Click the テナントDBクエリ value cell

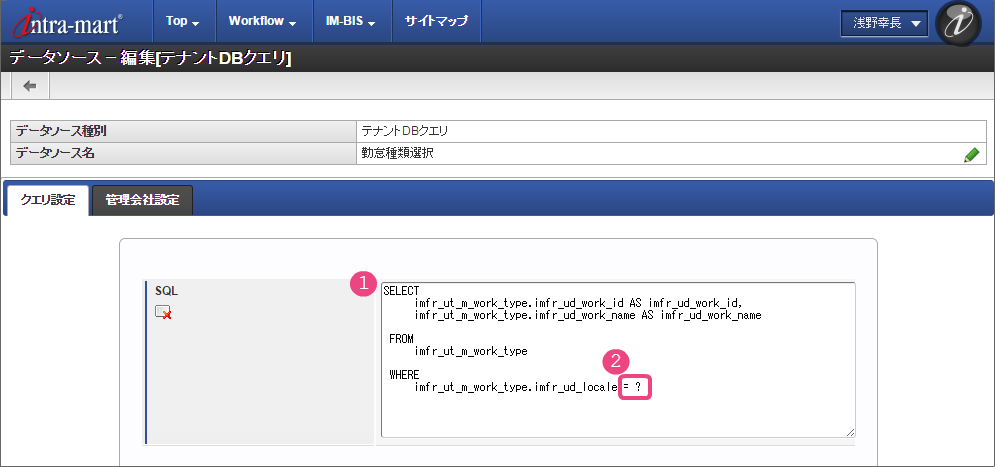click(671, 131)
